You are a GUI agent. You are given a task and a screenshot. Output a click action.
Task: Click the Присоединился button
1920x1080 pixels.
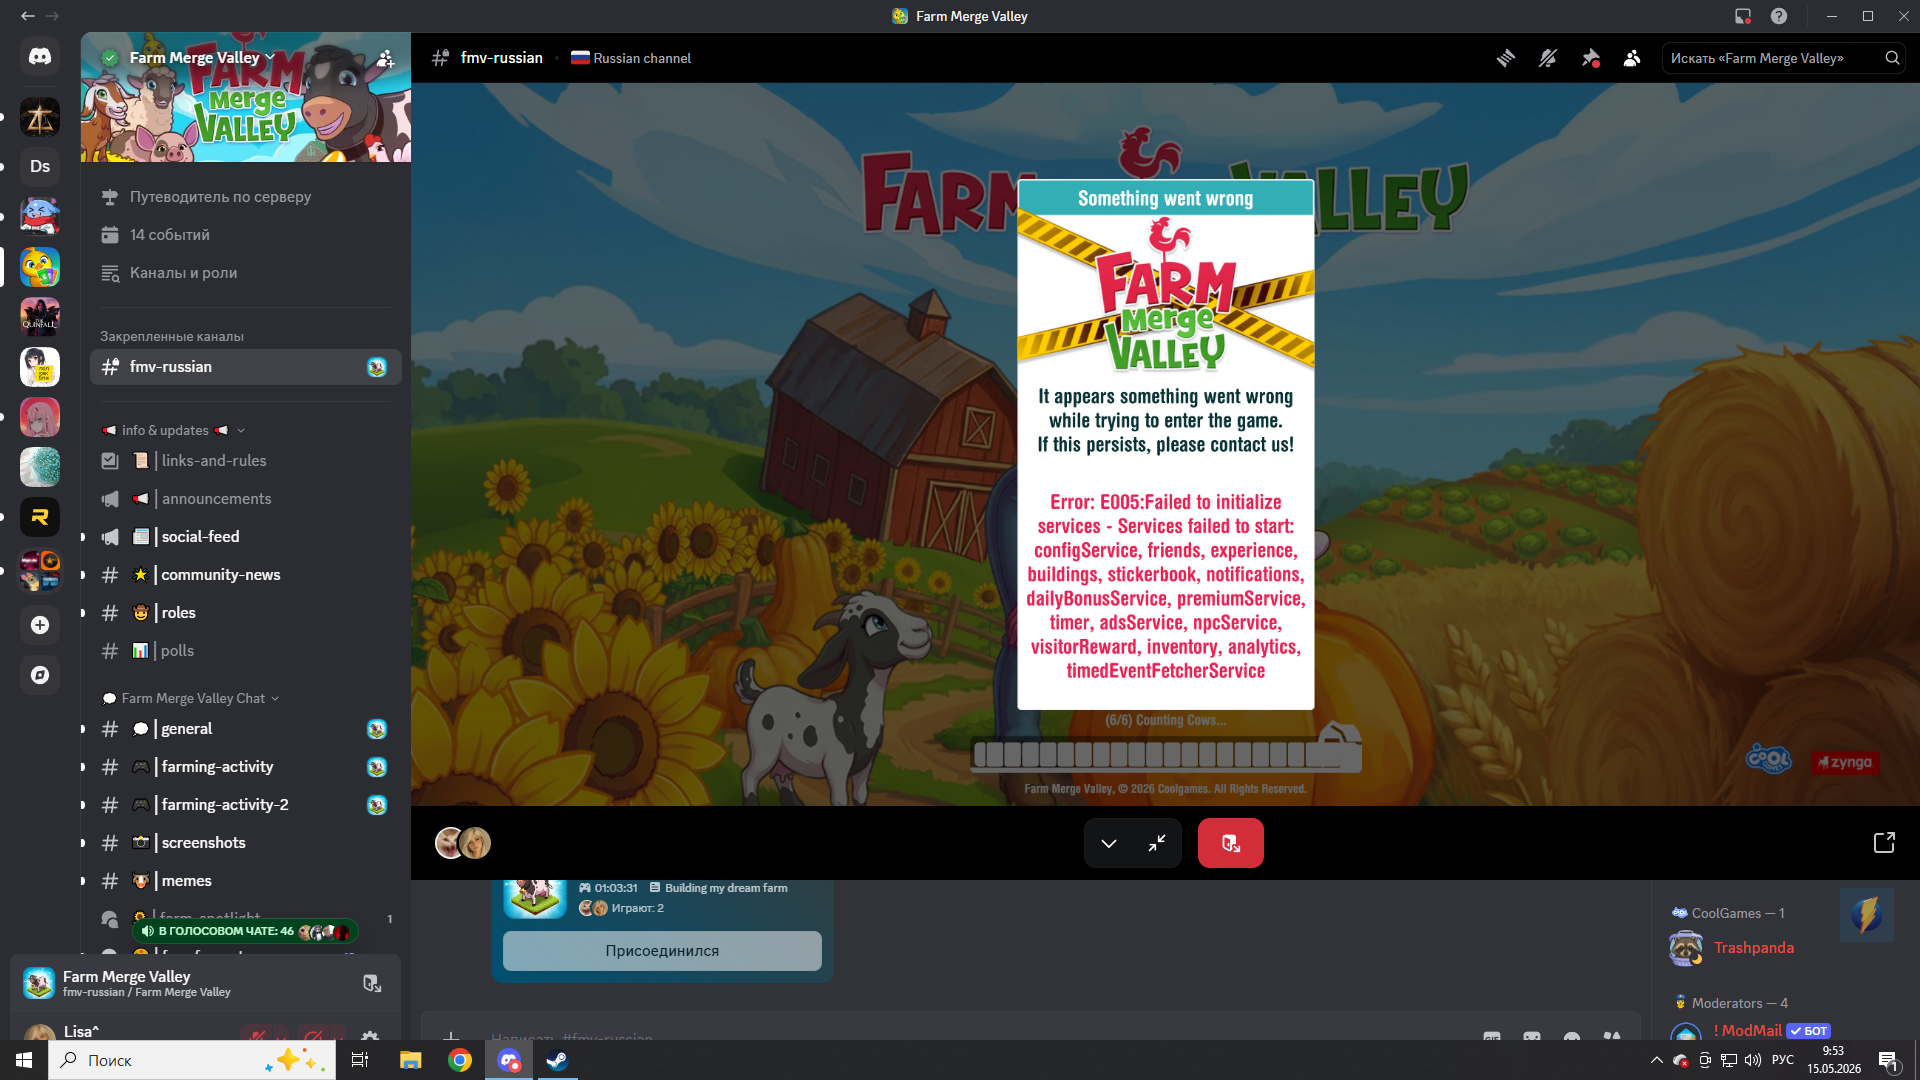coord(662,951)
